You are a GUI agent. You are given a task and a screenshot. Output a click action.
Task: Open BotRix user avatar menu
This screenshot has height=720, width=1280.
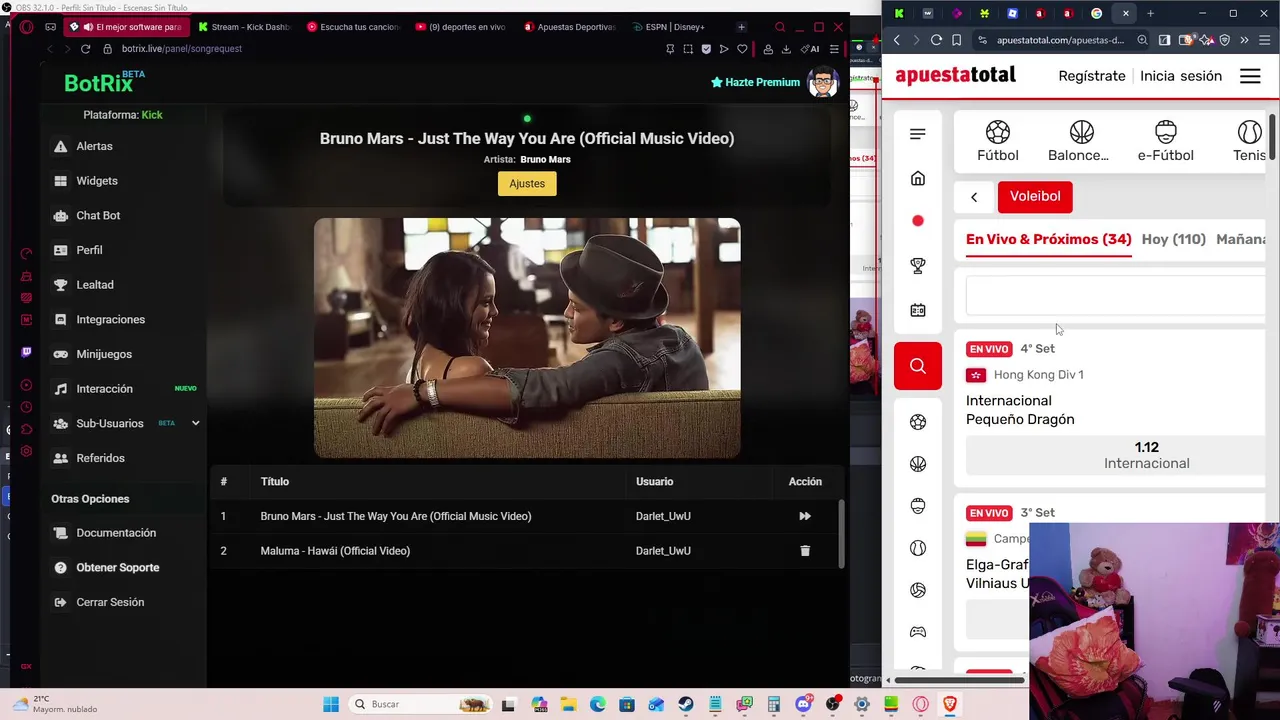pos(822,82)
